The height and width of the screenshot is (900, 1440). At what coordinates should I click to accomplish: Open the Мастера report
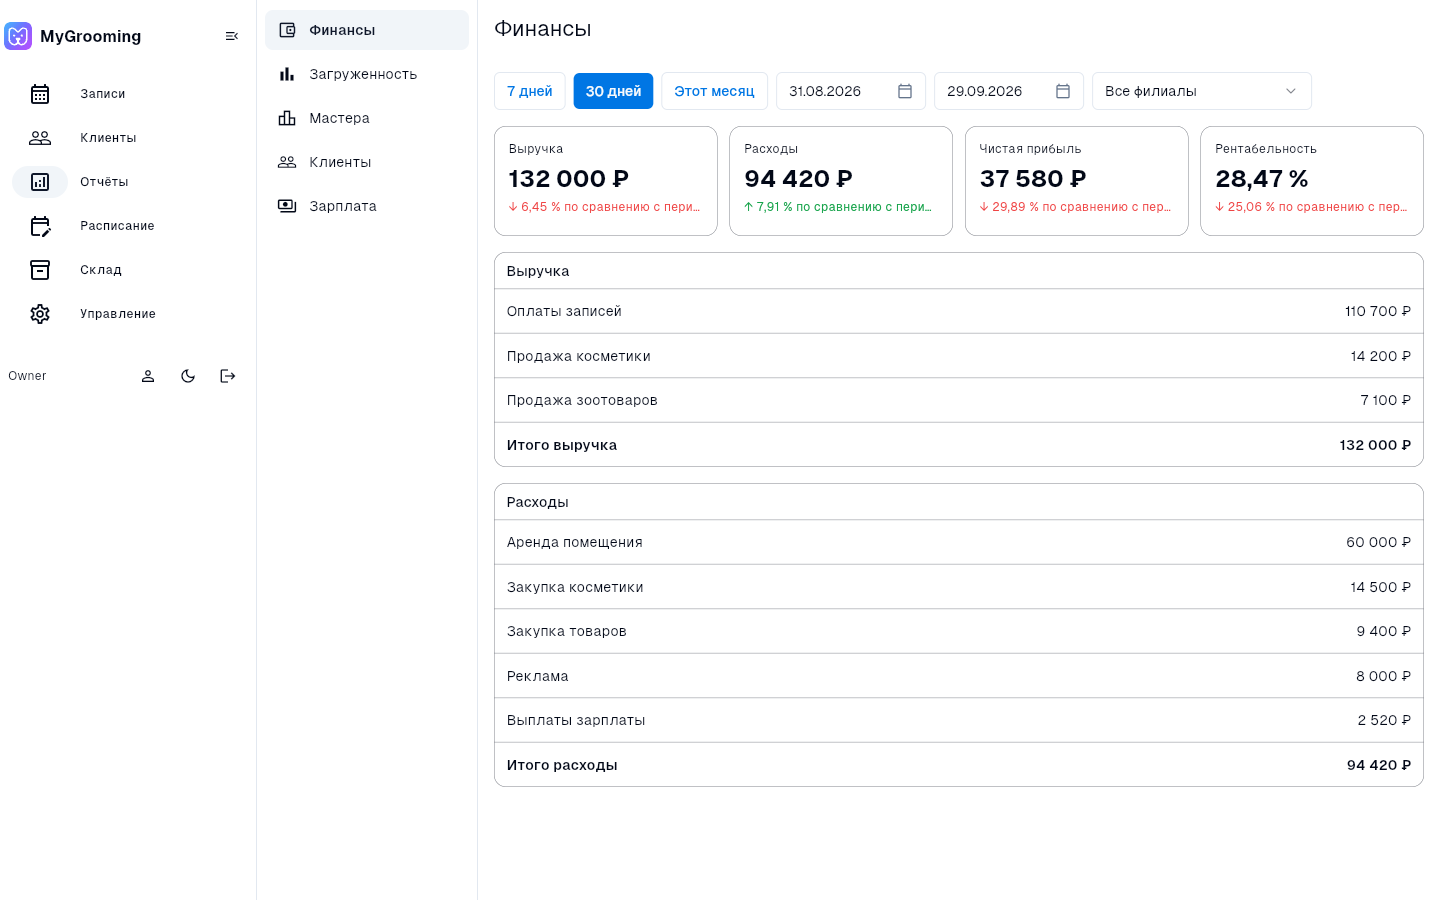click(367, 118)
